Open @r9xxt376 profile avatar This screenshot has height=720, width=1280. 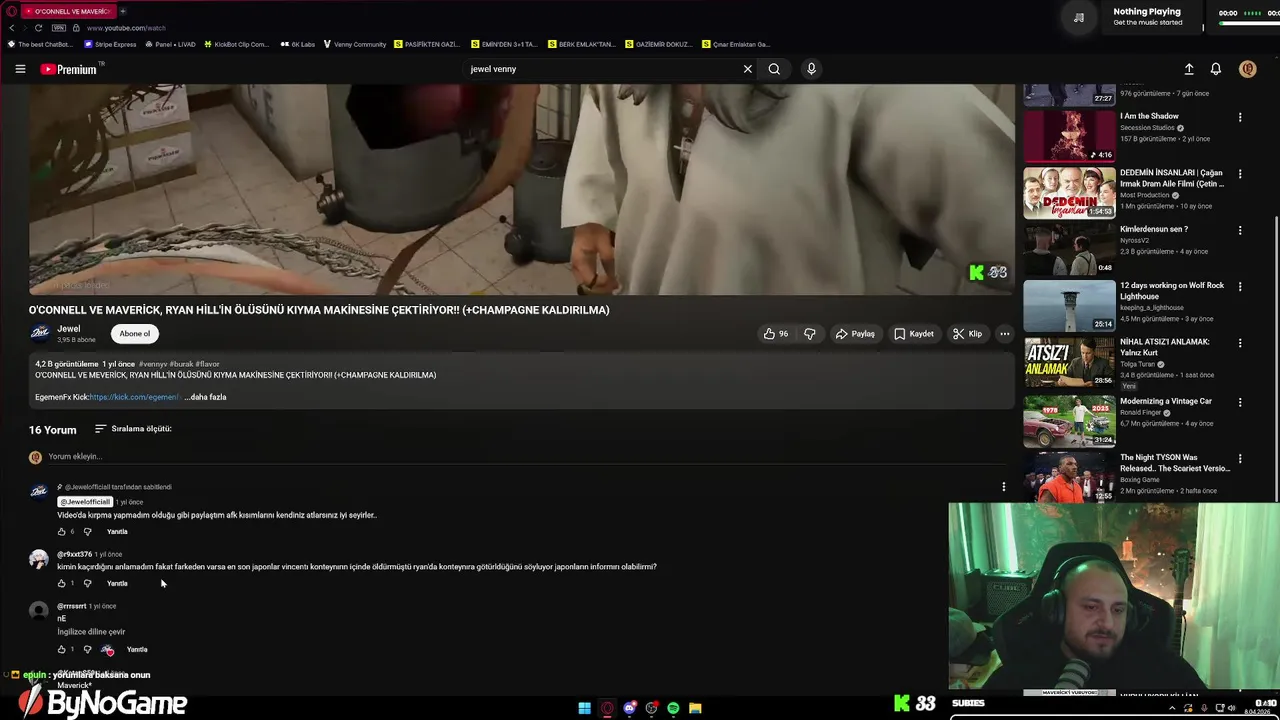click(x=39, y=559)
